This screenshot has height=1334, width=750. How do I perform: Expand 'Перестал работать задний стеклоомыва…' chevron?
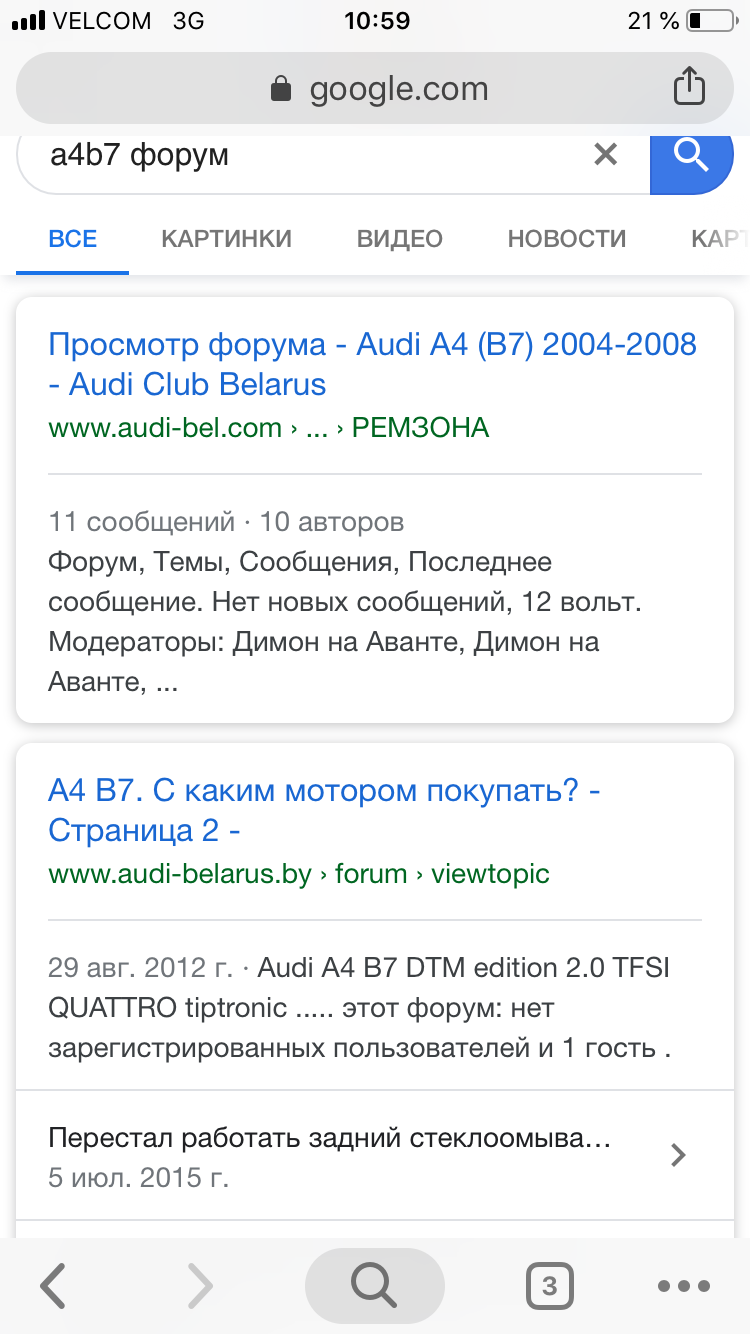[x=678, y=1155]
